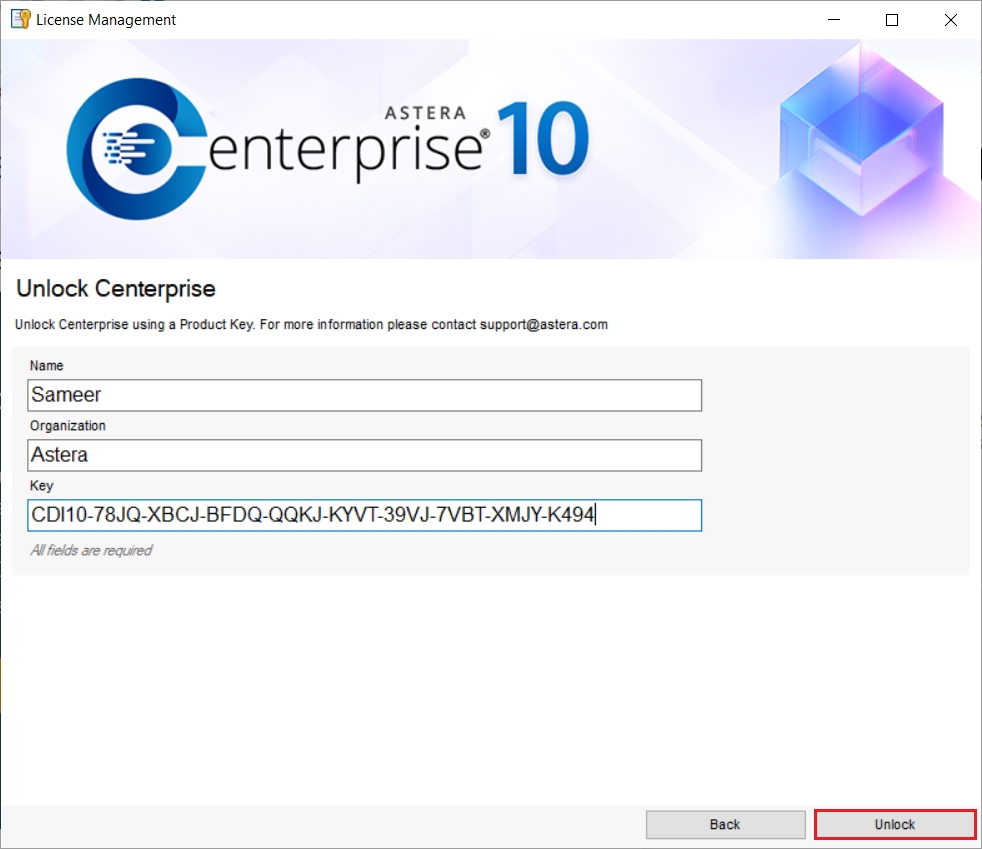Click into the Organization field with Astera

click(x=364, y=455)
